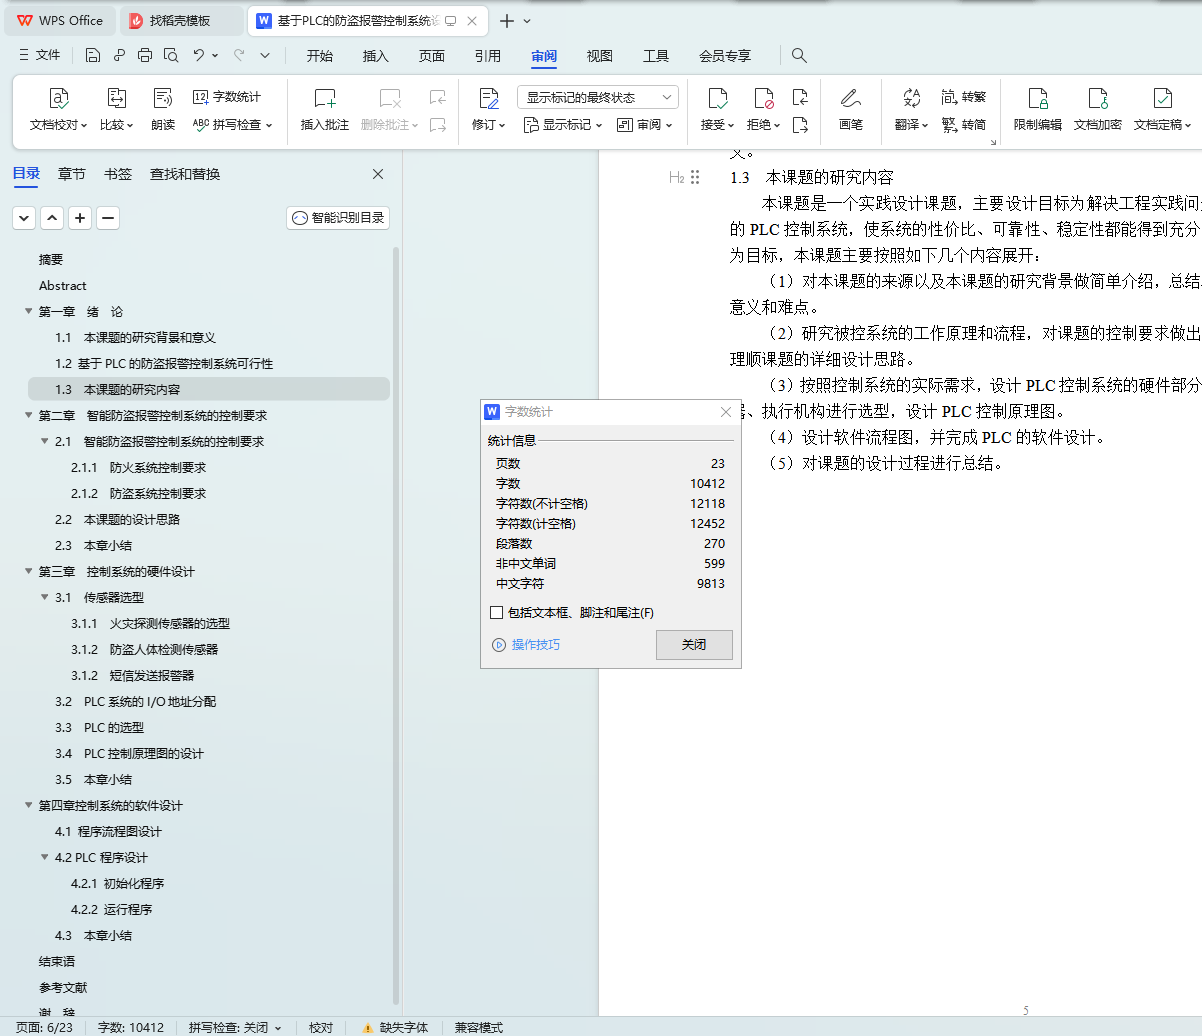Open the 审阅 pane dropdown
The image size is (1202, 1036).
click(x=645, y=125)
